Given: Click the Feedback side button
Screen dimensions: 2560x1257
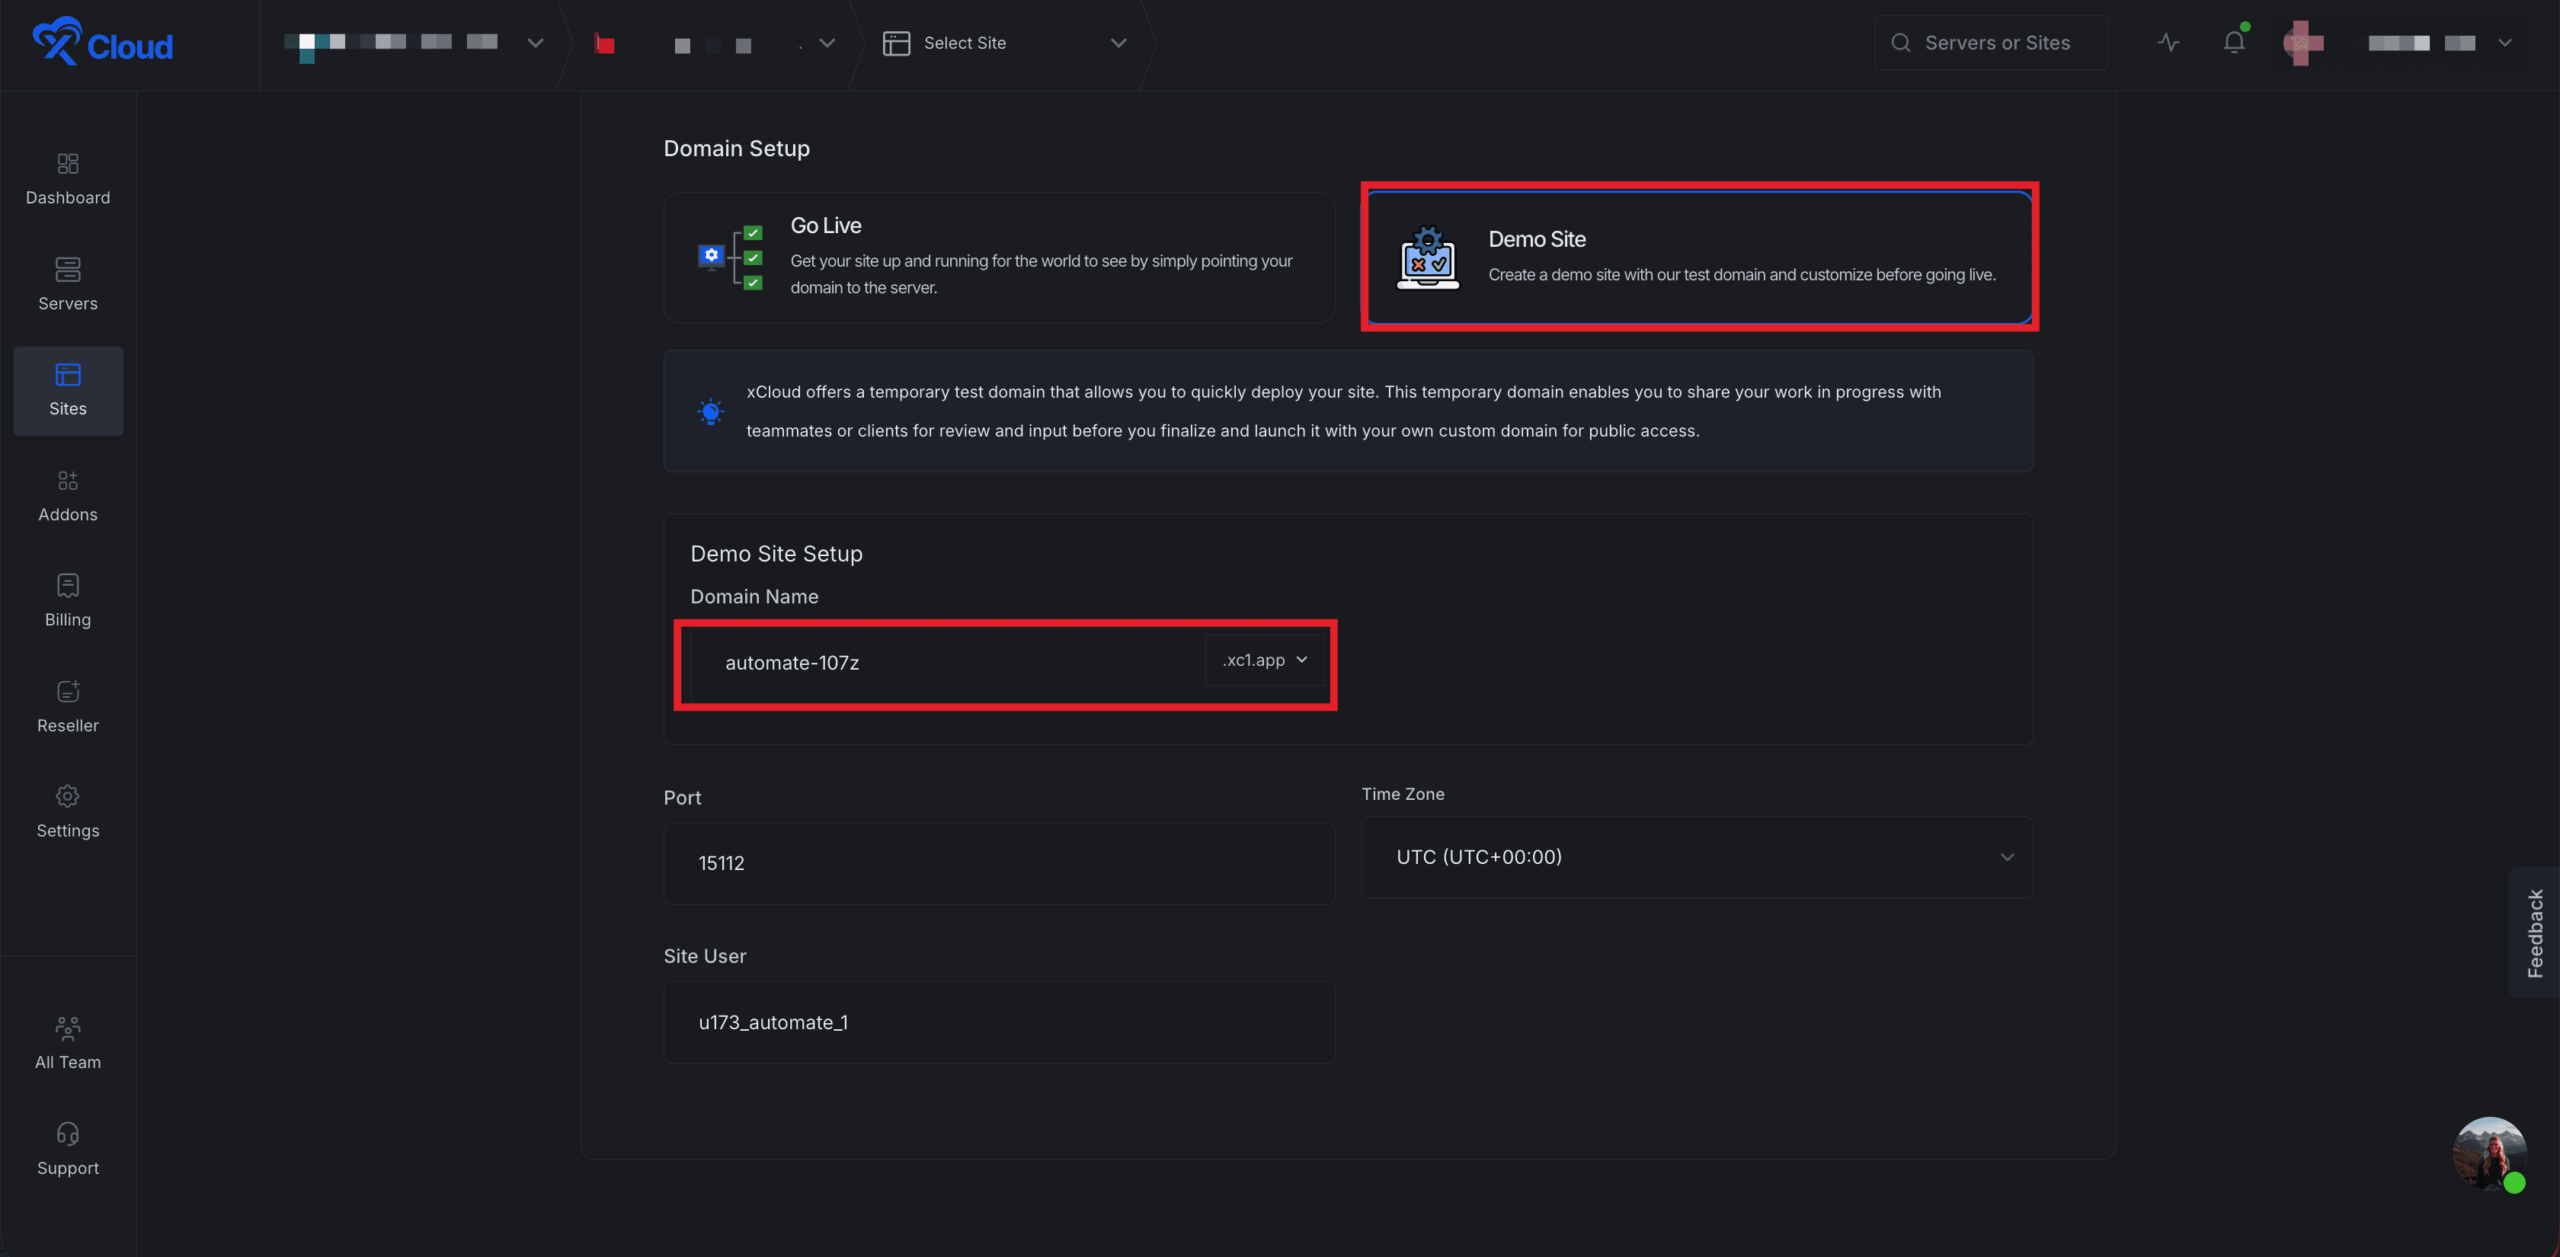Looking at the screenshot, I should tap(2535, 932).
